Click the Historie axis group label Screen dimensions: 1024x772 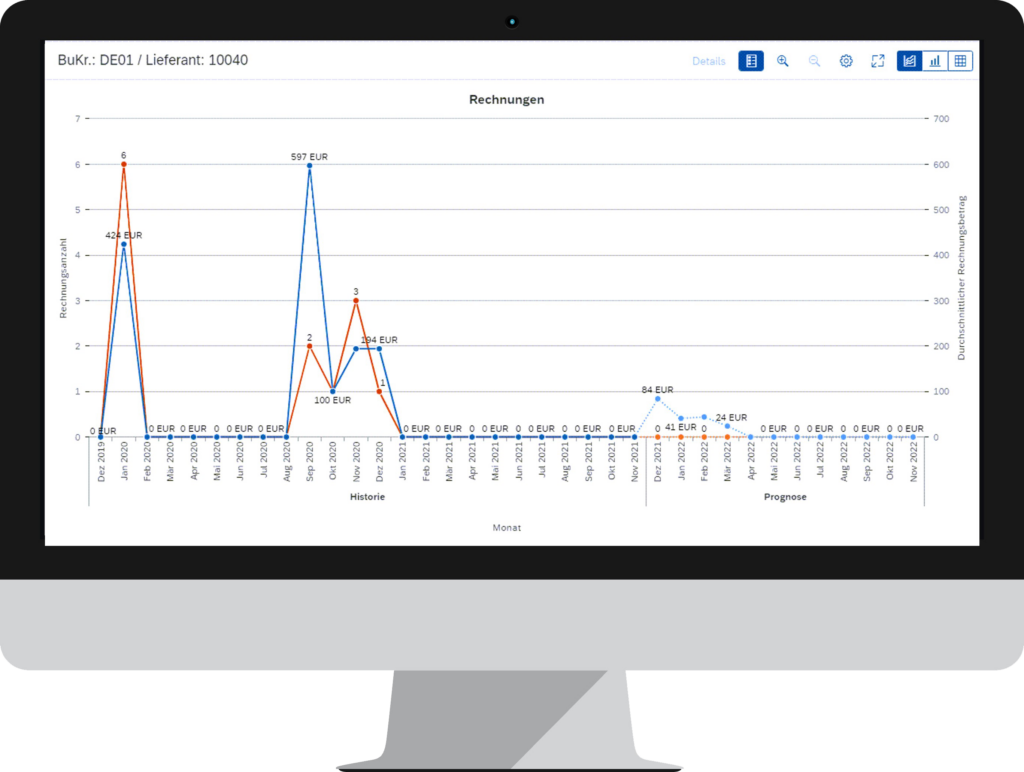coord(367,497)
